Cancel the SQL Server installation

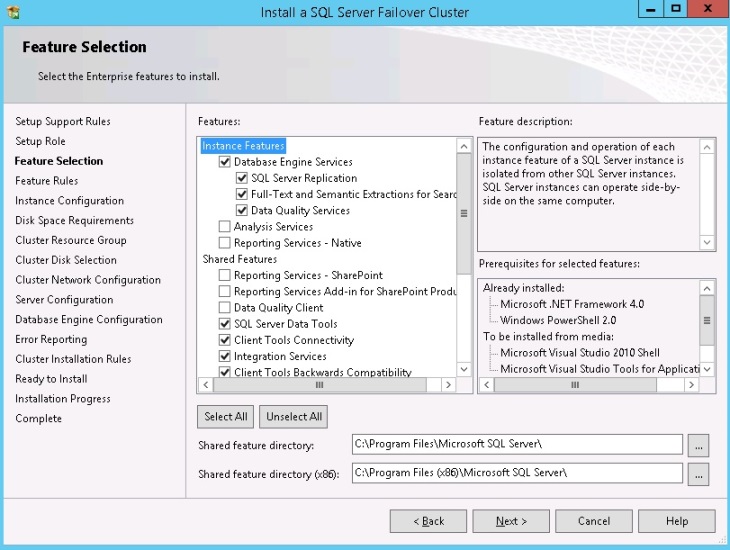click(594, 521)
